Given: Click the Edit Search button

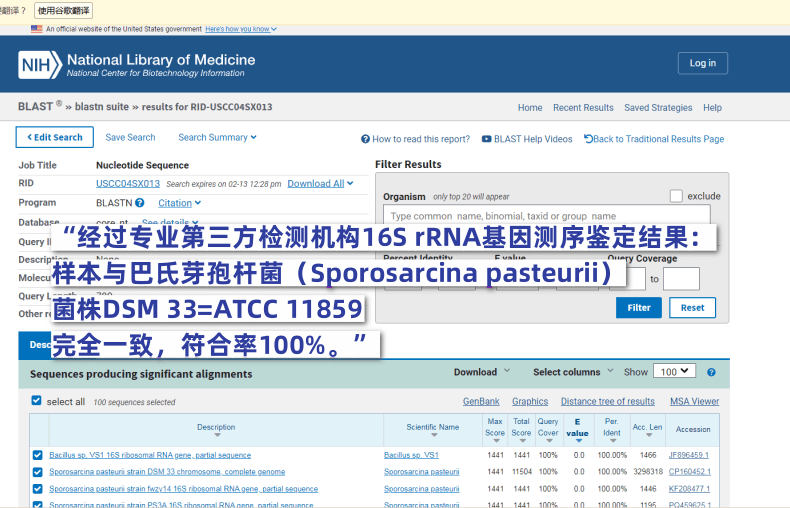Looking at the screenshot, I should tap(54, 137).
